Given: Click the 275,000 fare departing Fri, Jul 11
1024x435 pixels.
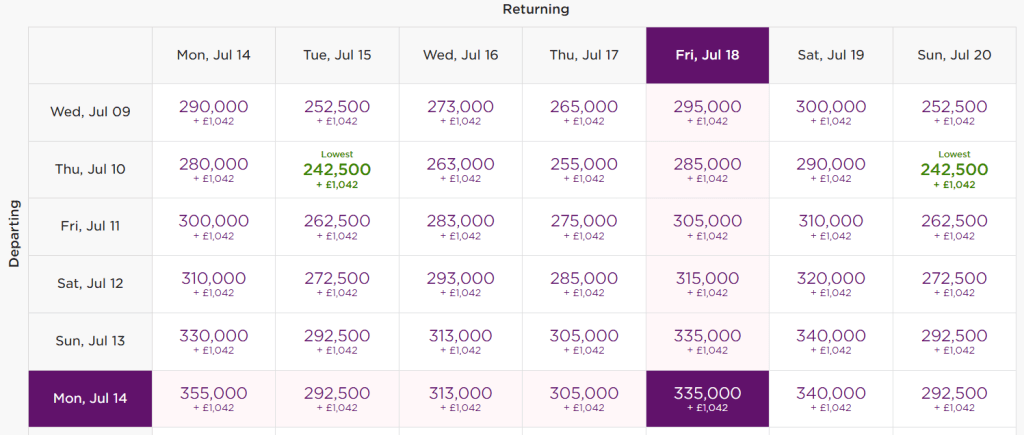Looking at the screenshot, I should tap(584, 226).
